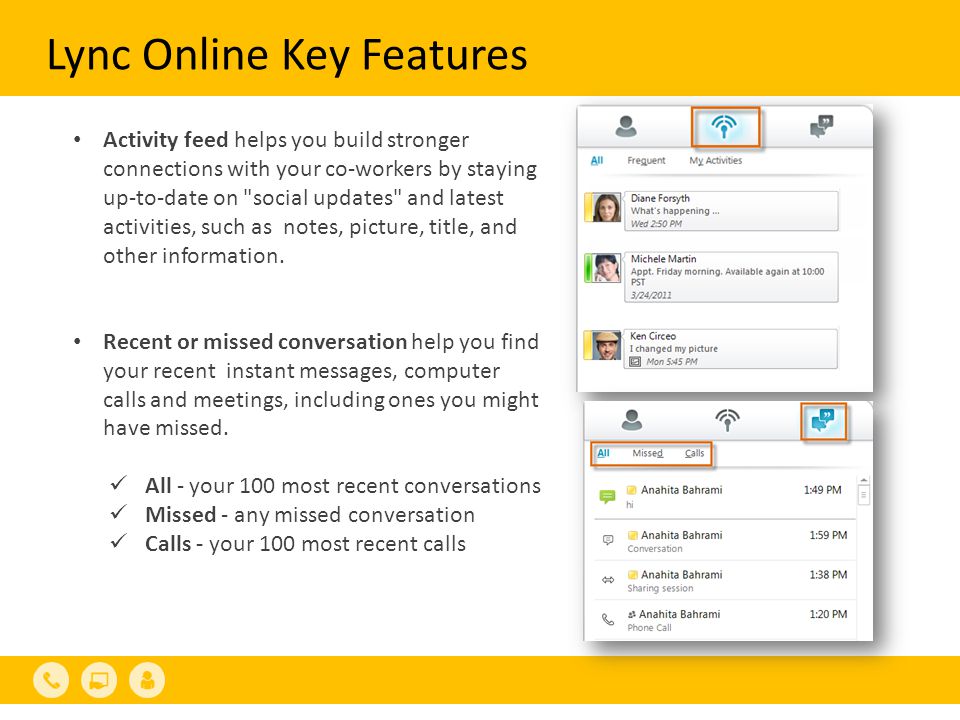Click presence status icon beside Anahita Bahrami 1:38 PM

tap(632, 575)
